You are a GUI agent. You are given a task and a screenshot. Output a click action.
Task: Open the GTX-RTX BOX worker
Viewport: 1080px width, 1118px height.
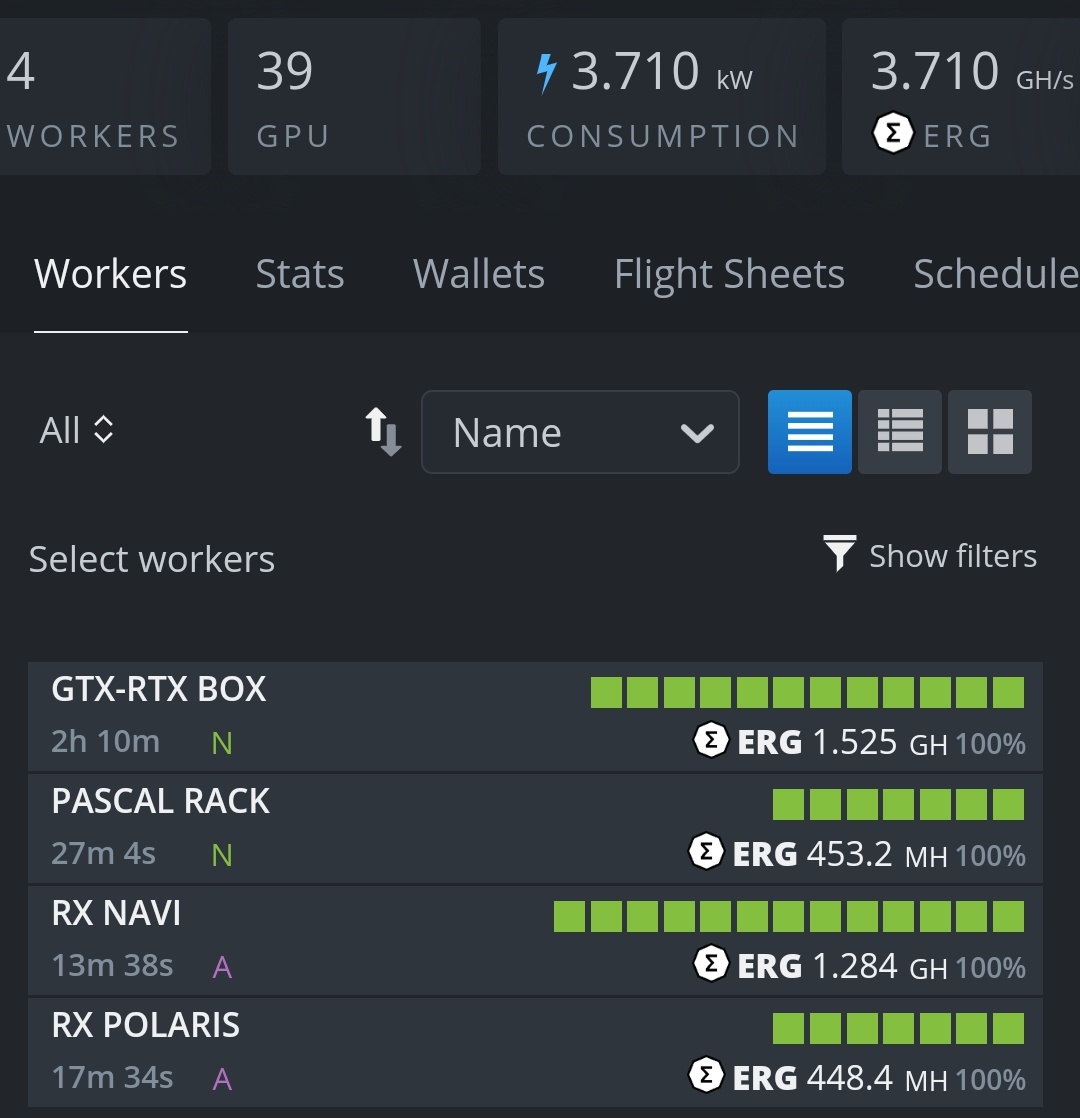tap(159, 690)
